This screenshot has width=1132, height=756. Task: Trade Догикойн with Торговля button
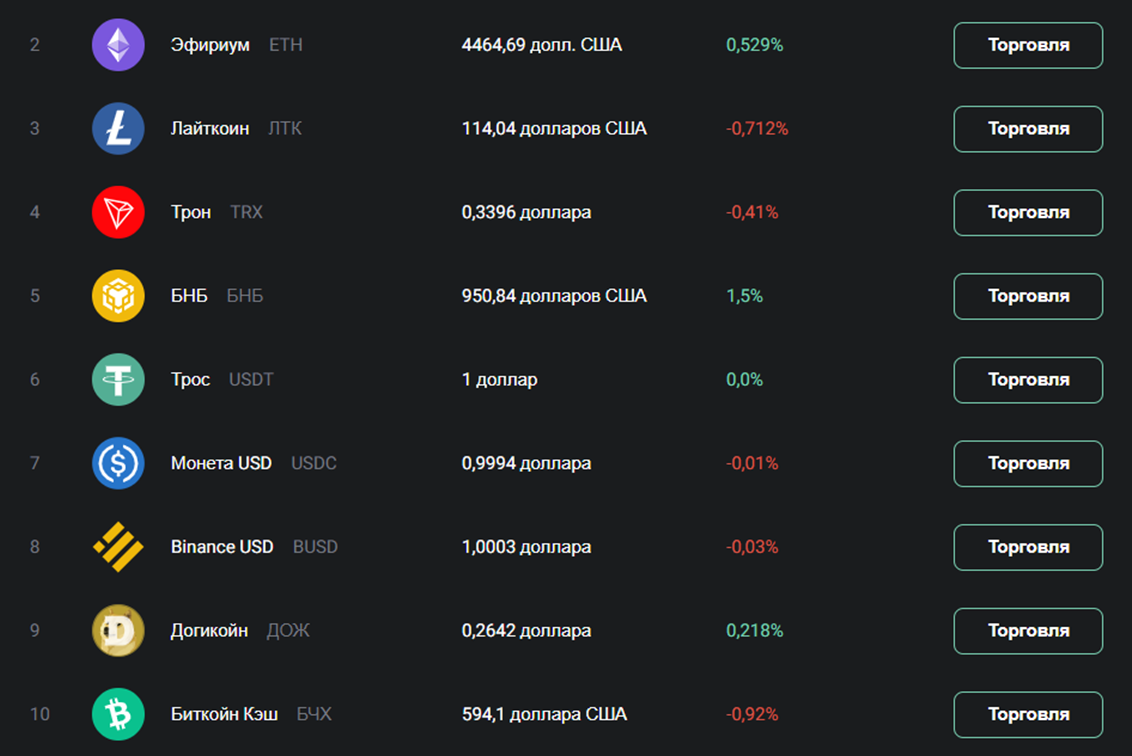1028,631
